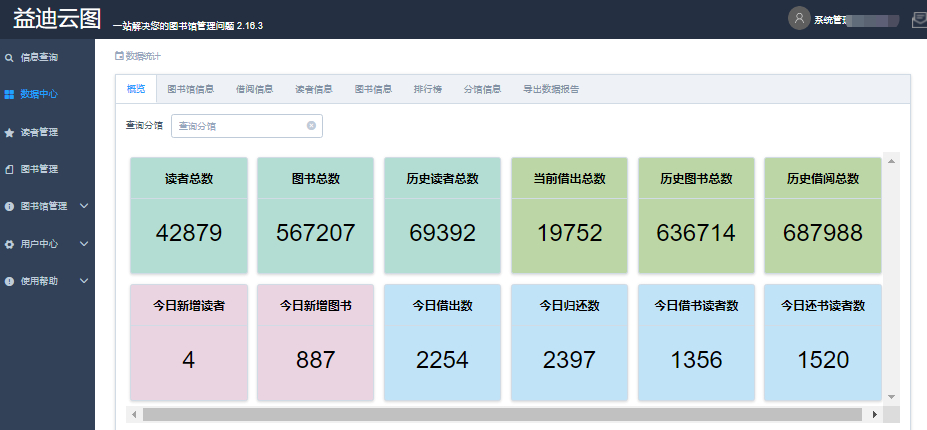Image resolution: width=927 pixels, height=430 pixels.
Task: Clear the 查询分馆 field with the x icon
Action: pos(311,126)
